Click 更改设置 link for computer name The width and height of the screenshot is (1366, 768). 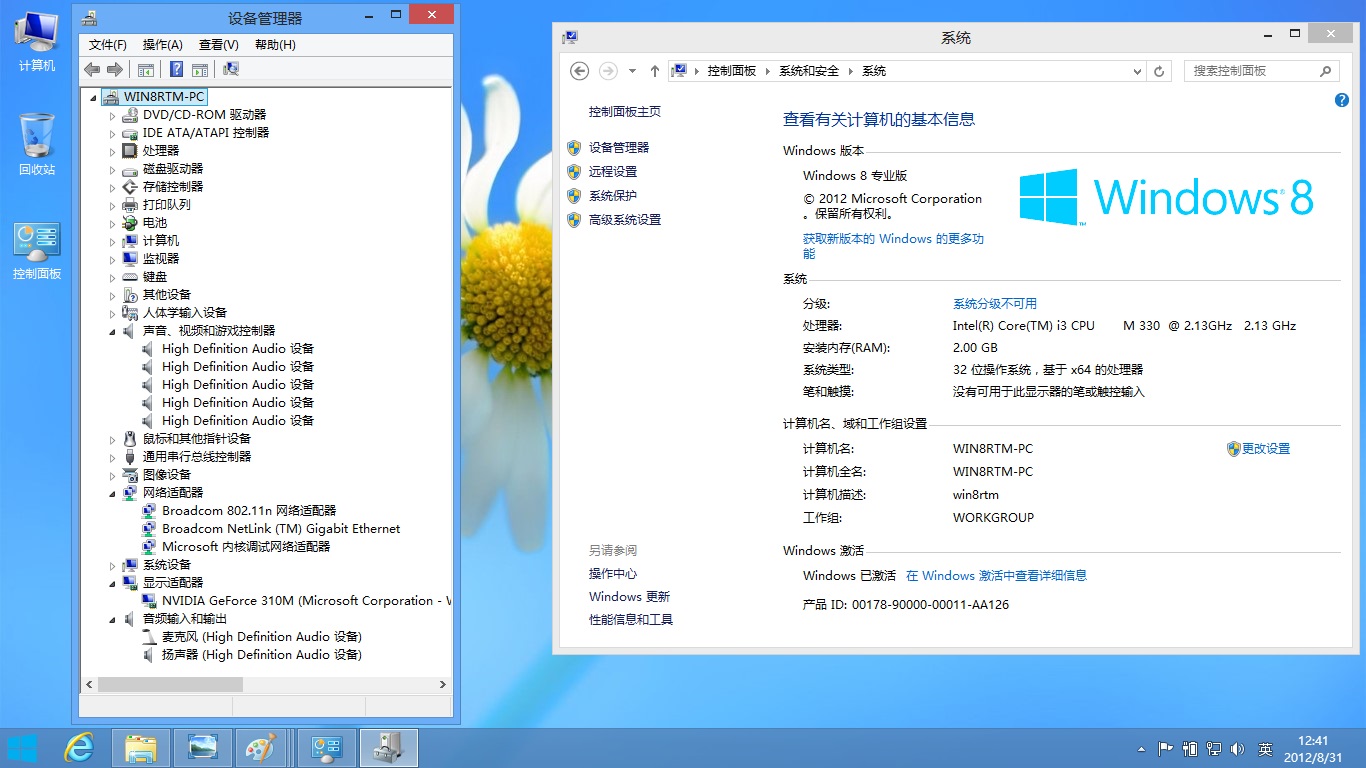(1266, 449)
